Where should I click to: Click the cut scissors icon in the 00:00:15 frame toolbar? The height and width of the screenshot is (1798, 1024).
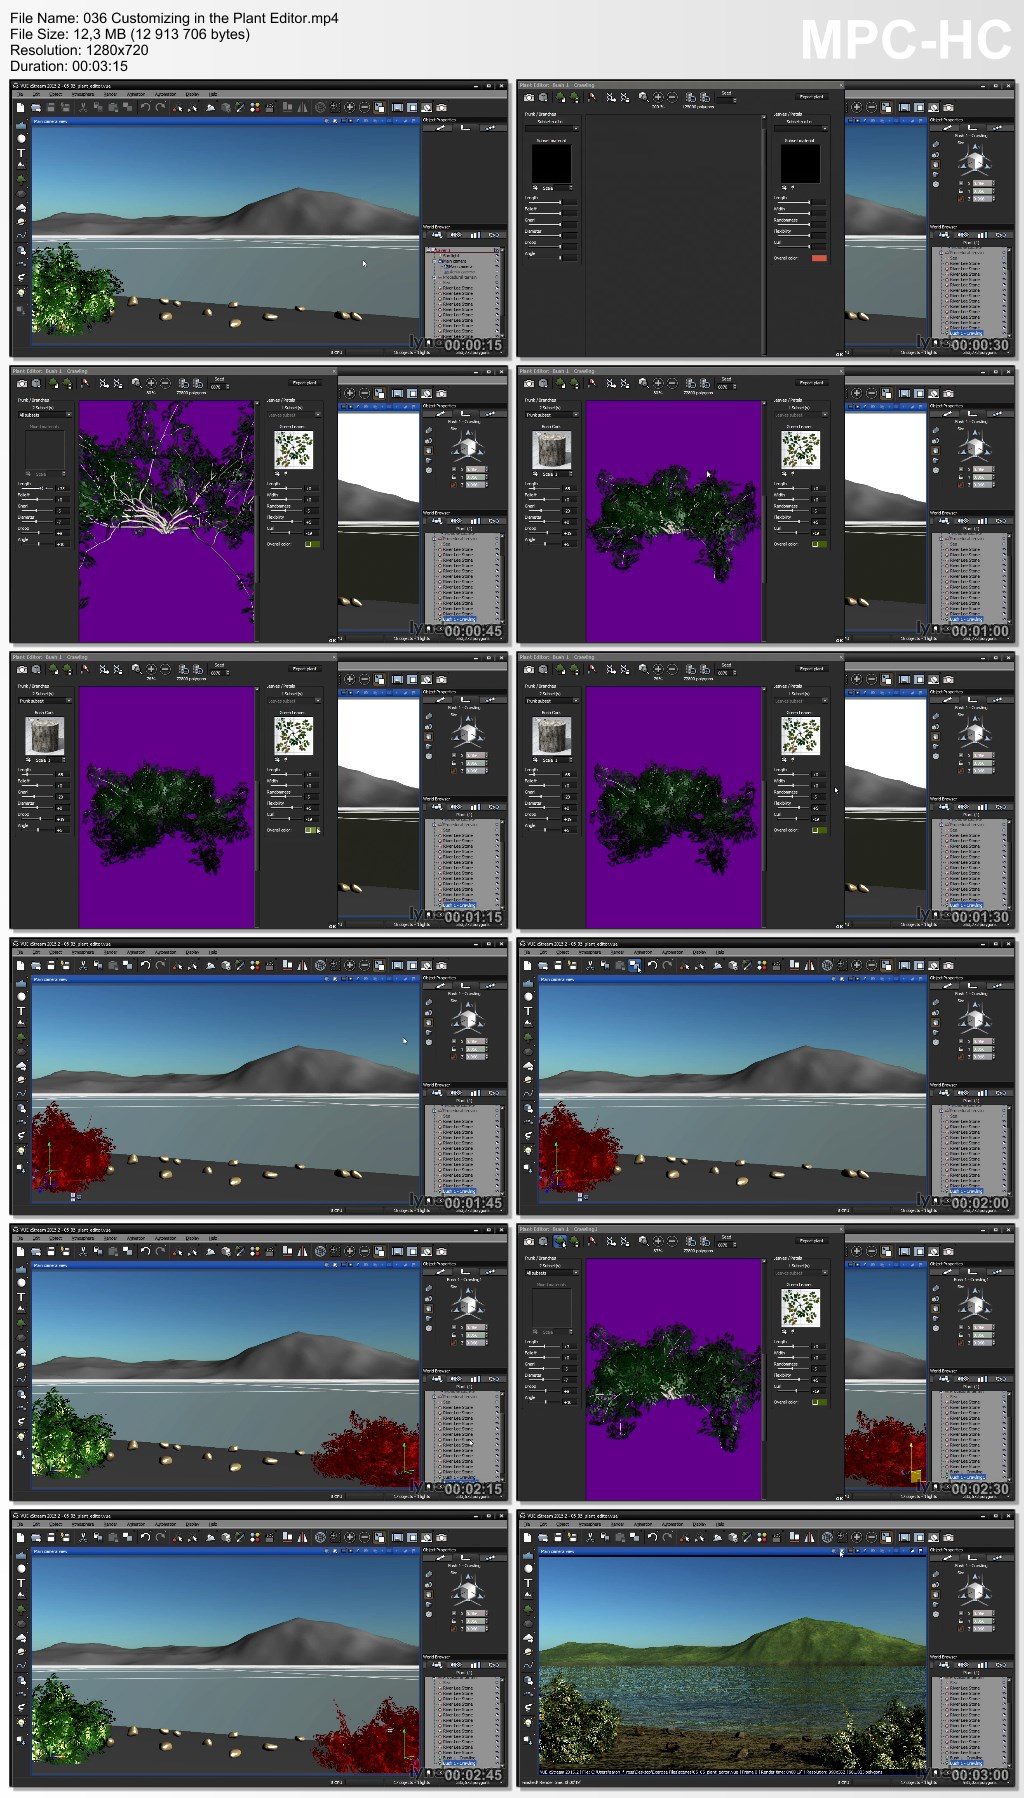pos(83,107)
